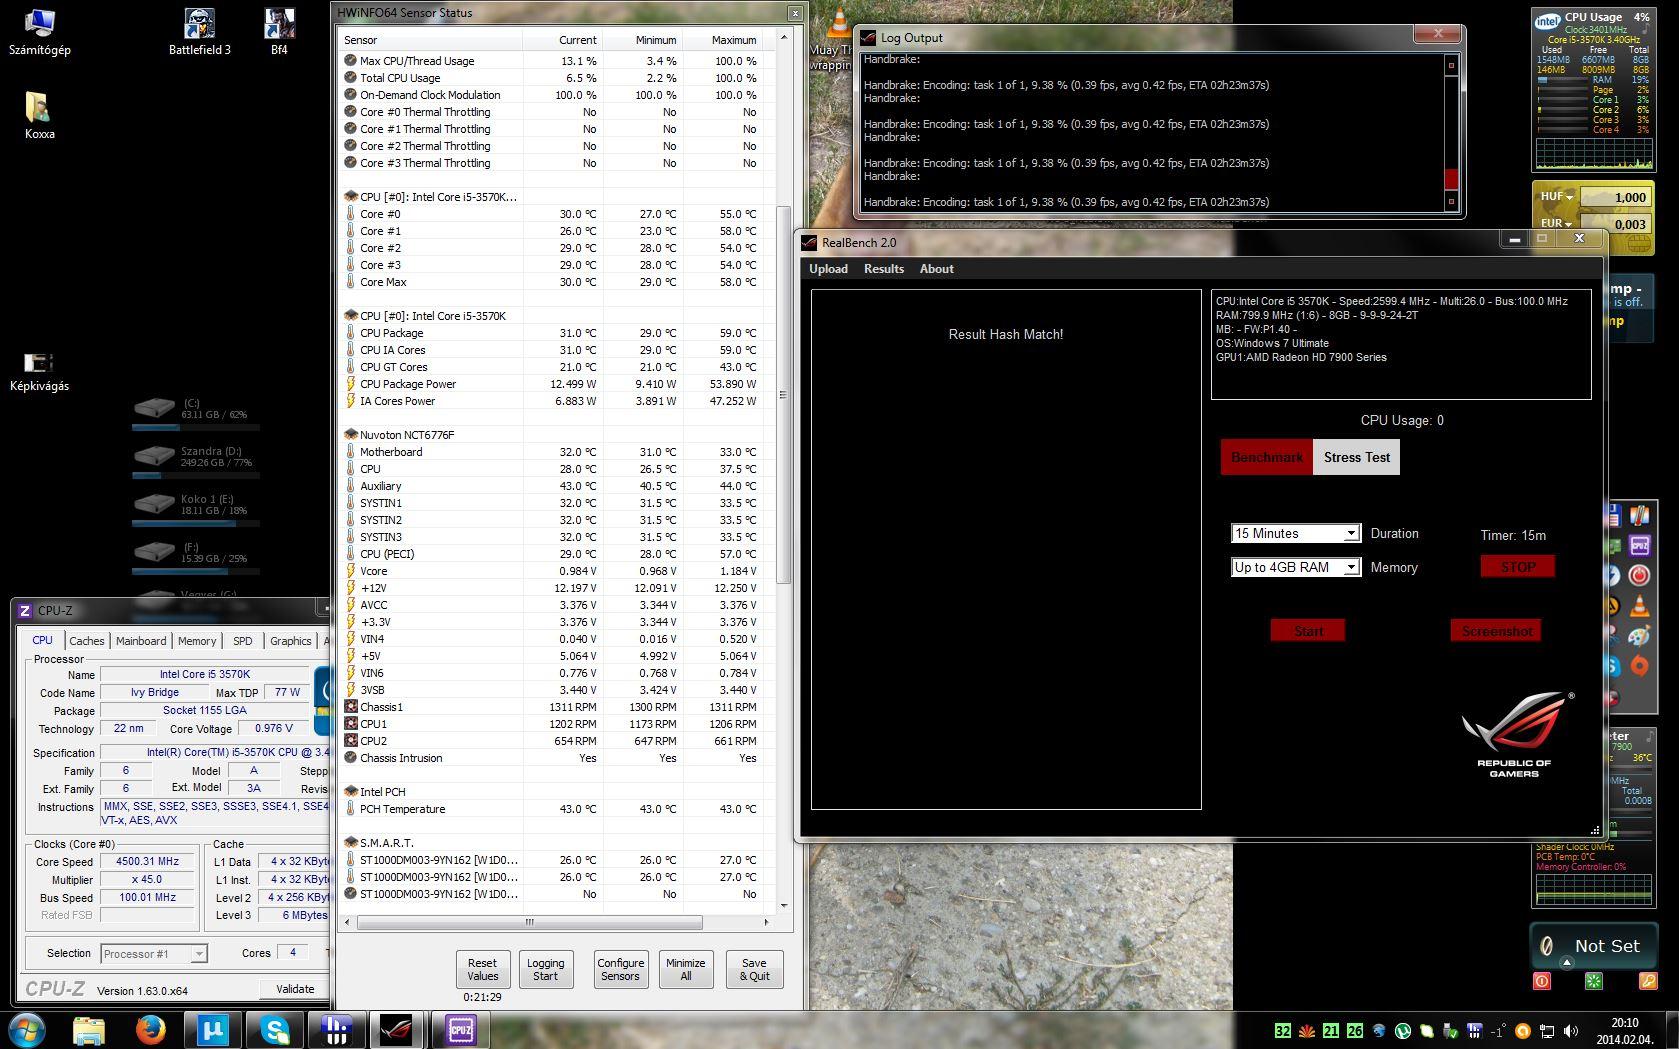Image resolution: width=1679 pixels, height=1049 pixels.
Task: Click the network tray icon
Action: 1547,1031
